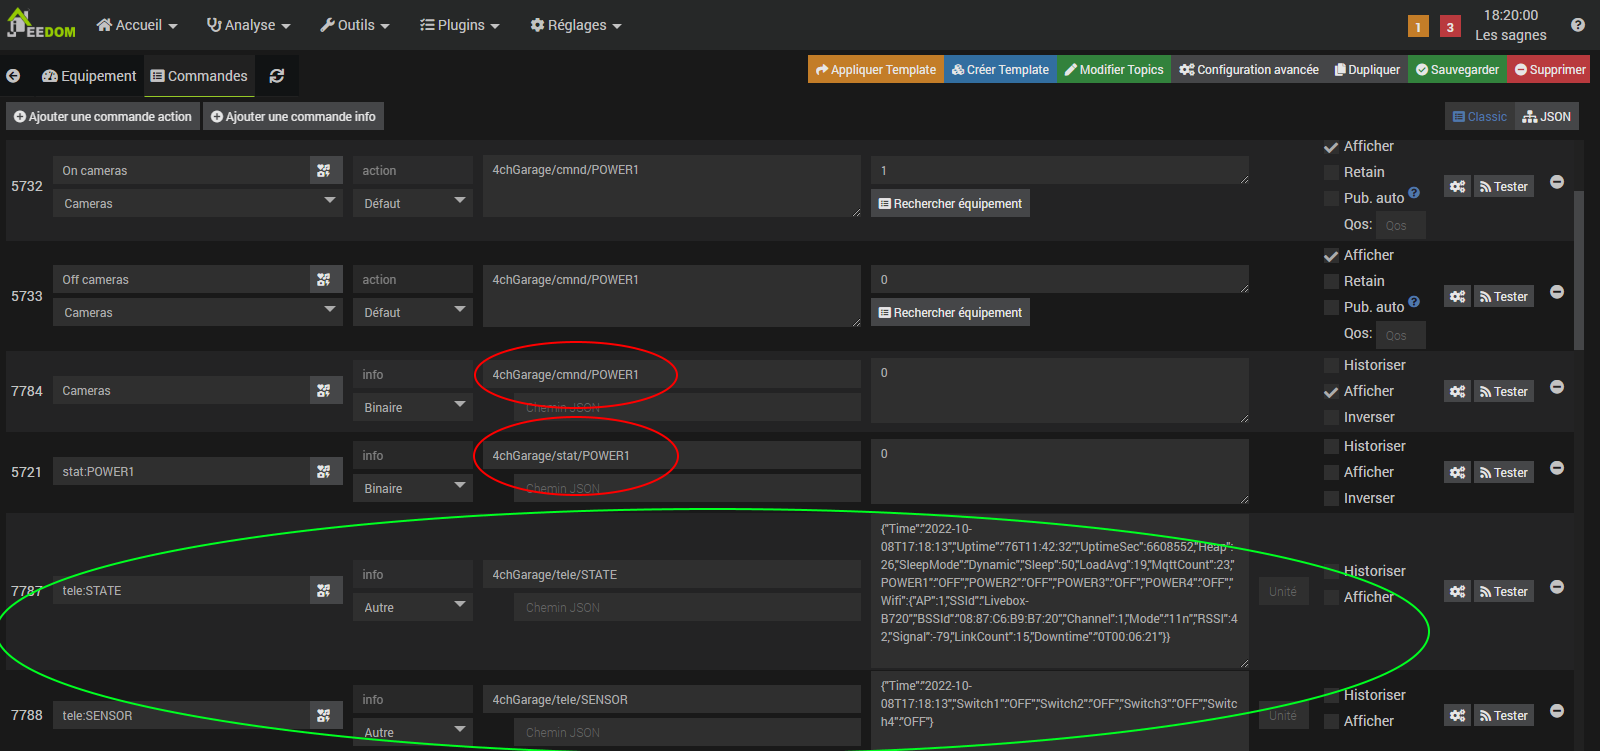This screenshot has height=751, width=1600.
Task: Open gear settings for tele:STATE command
Action: click(1457, 592)
